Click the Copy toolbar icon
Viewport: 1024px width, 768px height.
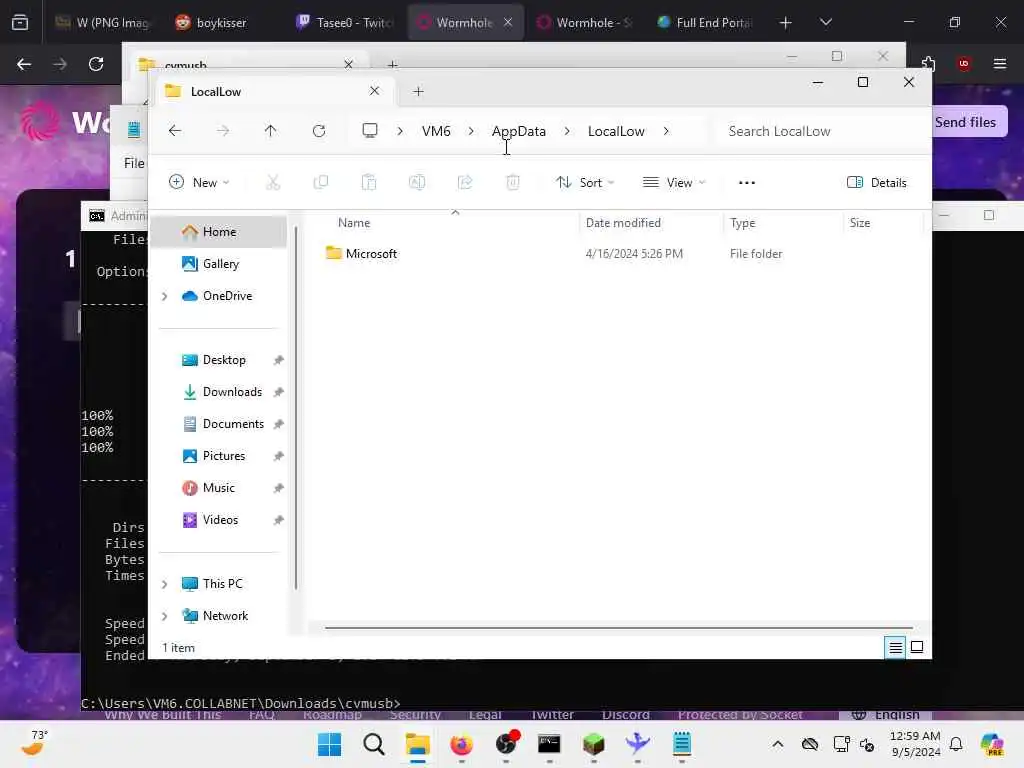[x=321, y=182]
